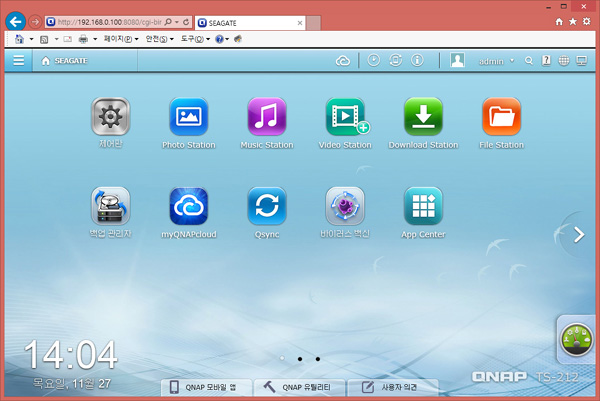Launch Music Station
The image size is (600, 401).
pyautogui.click(x=267, y=118)
